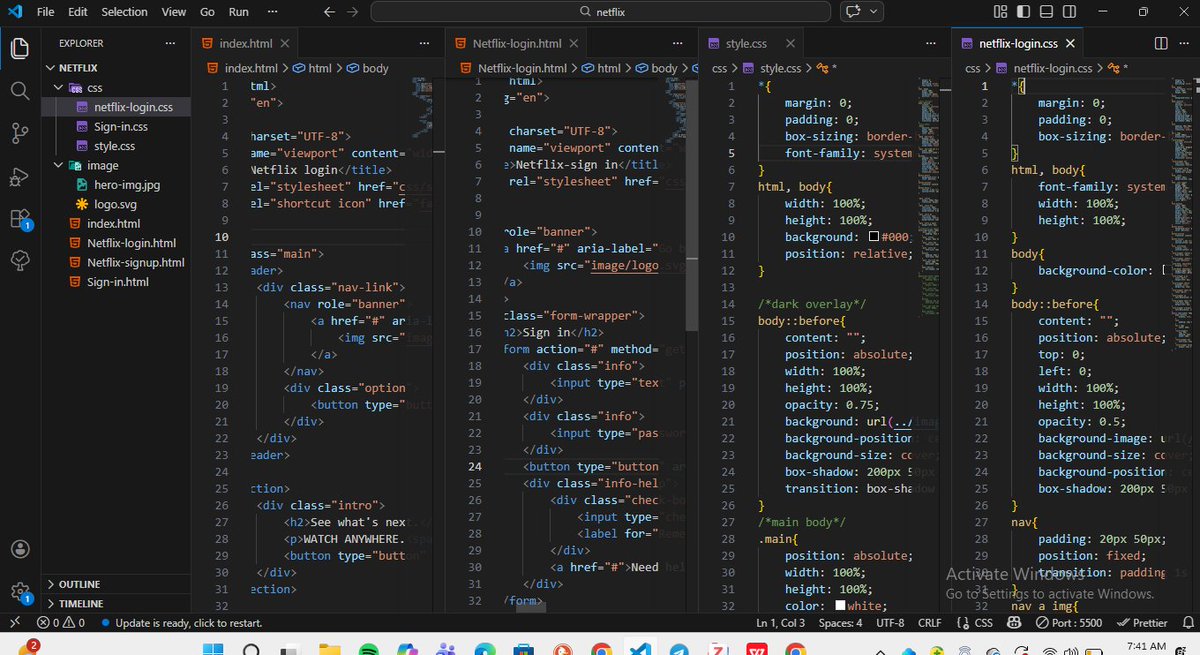Go back using the navigation arrow

pos(329,12)
